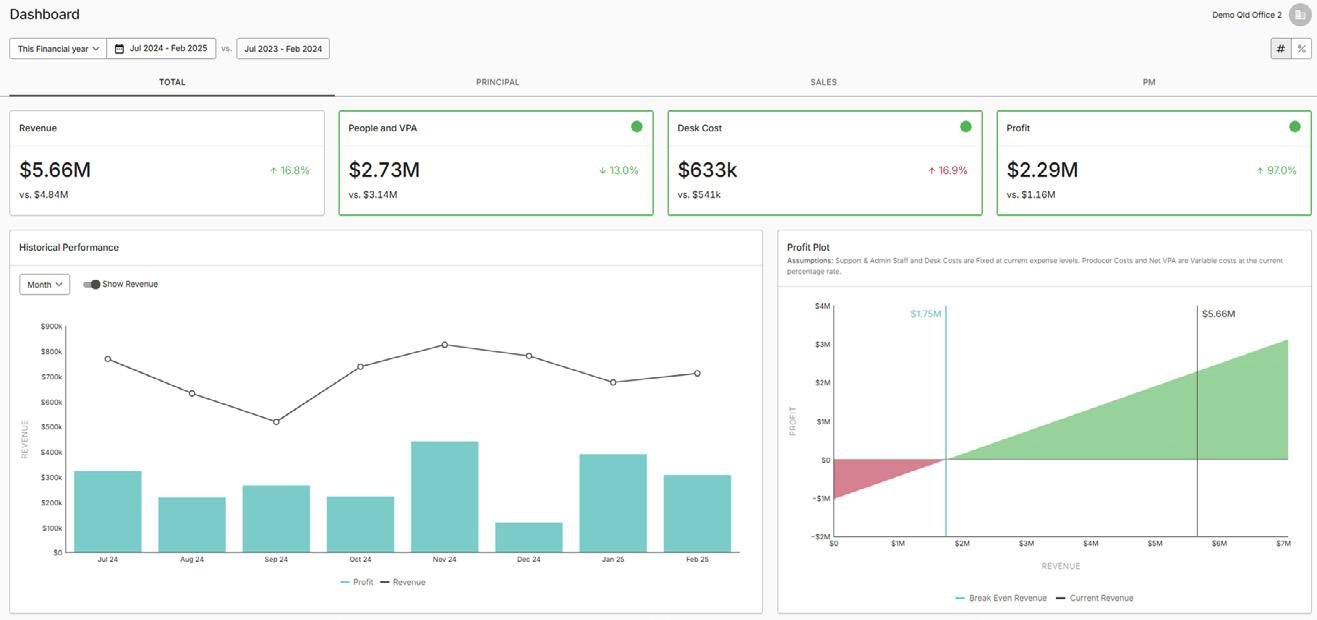Switch to number (#) display mode
Screen dimensions: 1317x620
click(x=1280, y=48)
